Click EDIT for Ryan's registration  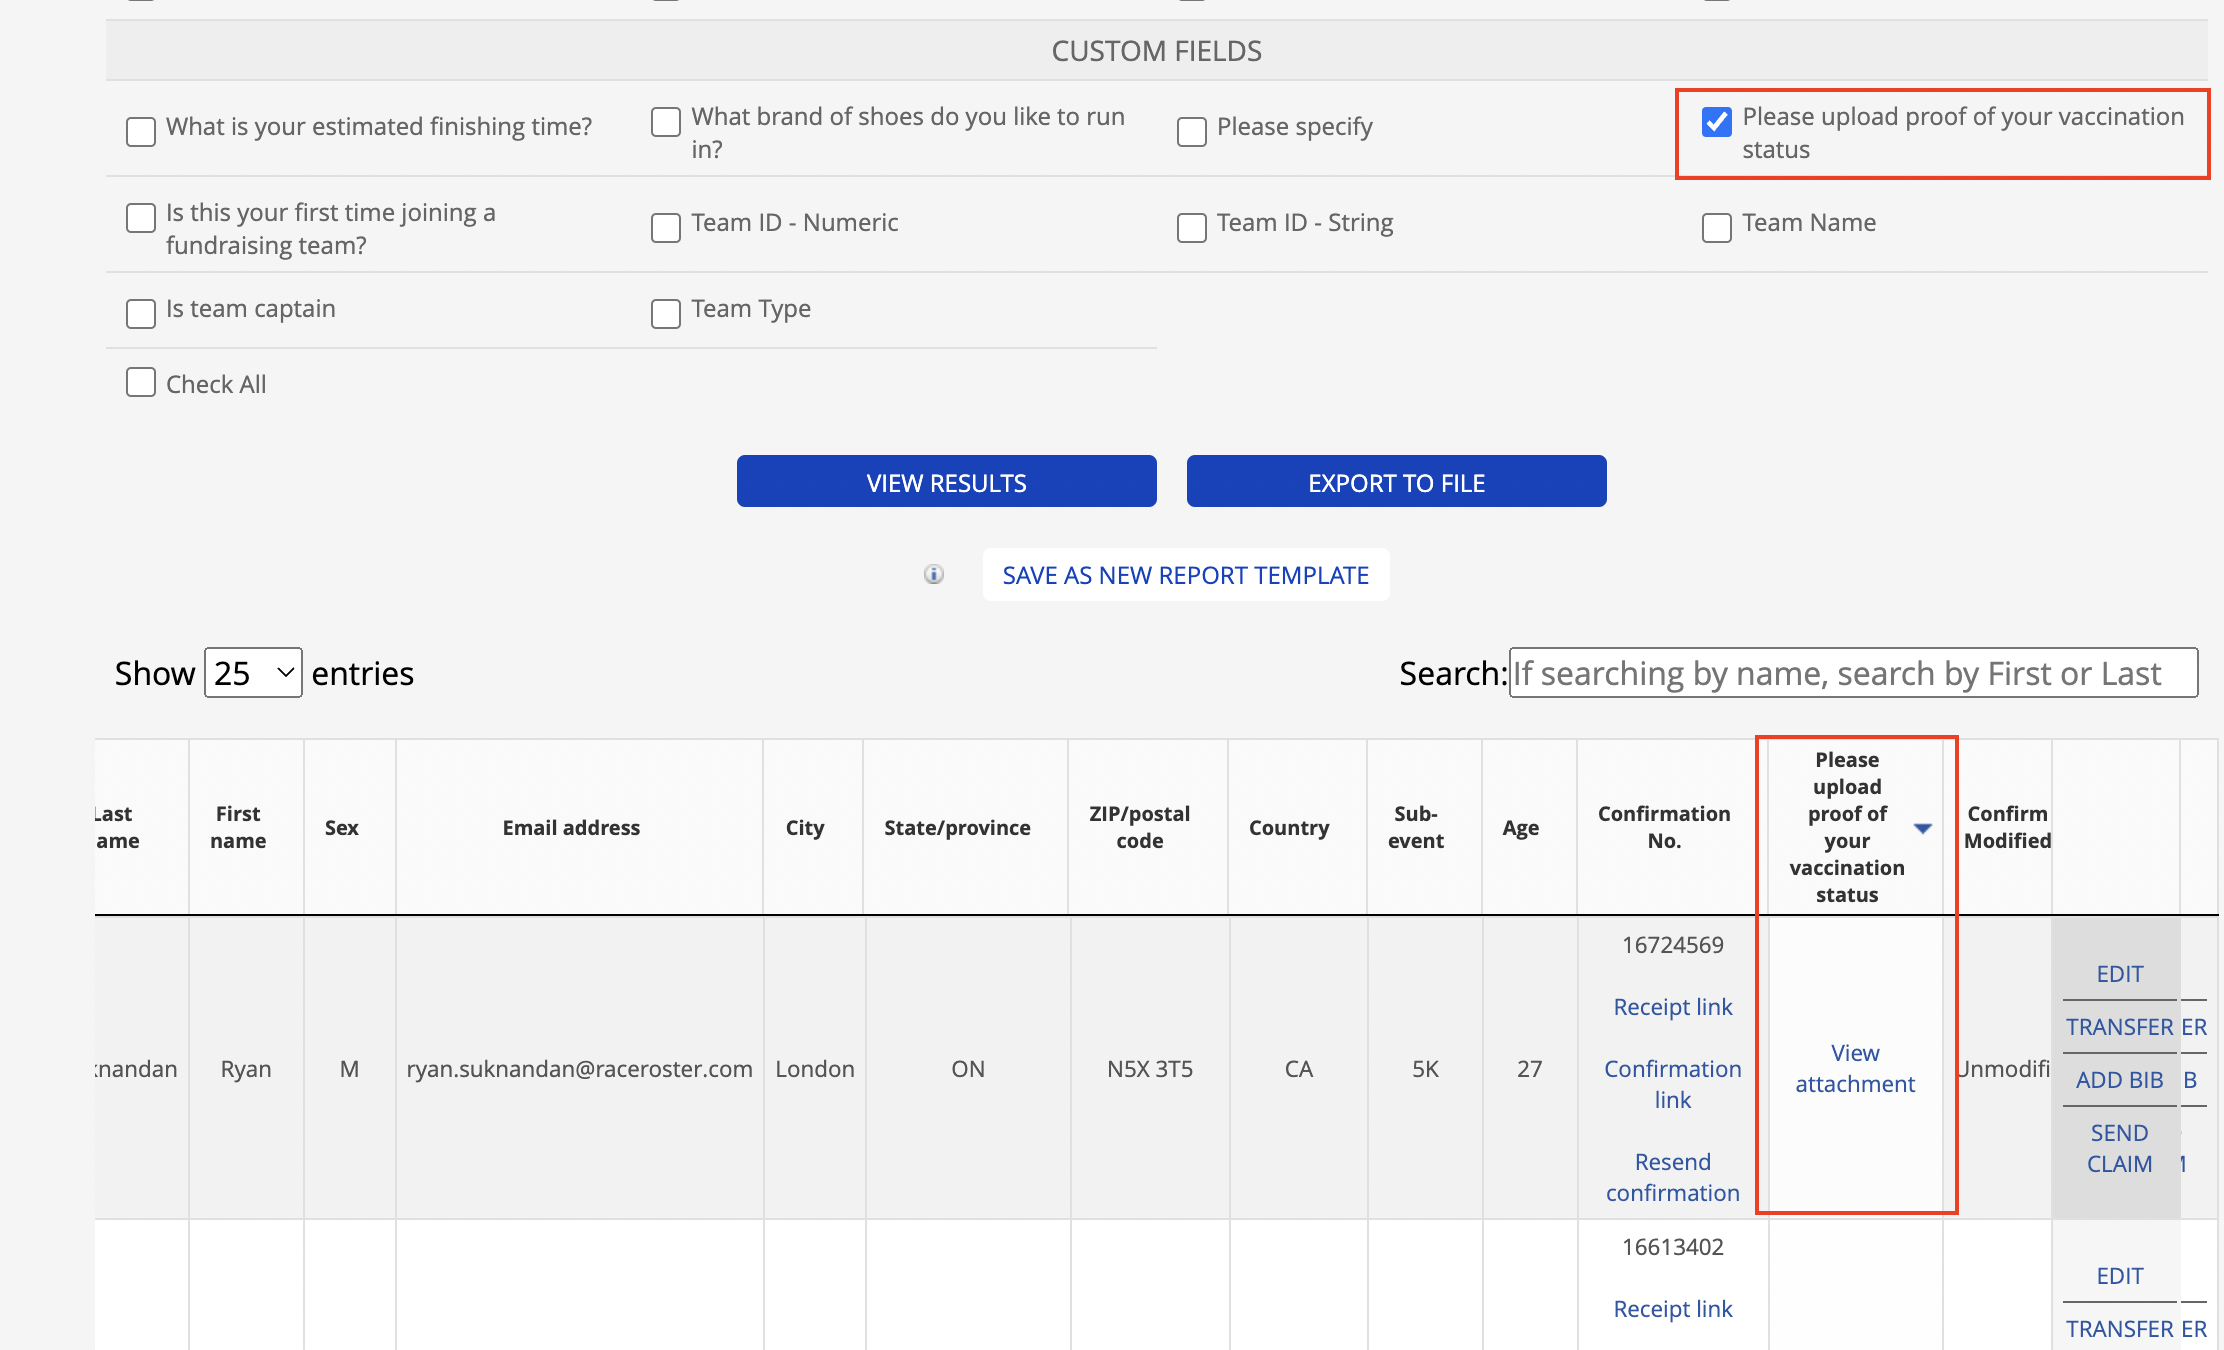[2119, 974]
